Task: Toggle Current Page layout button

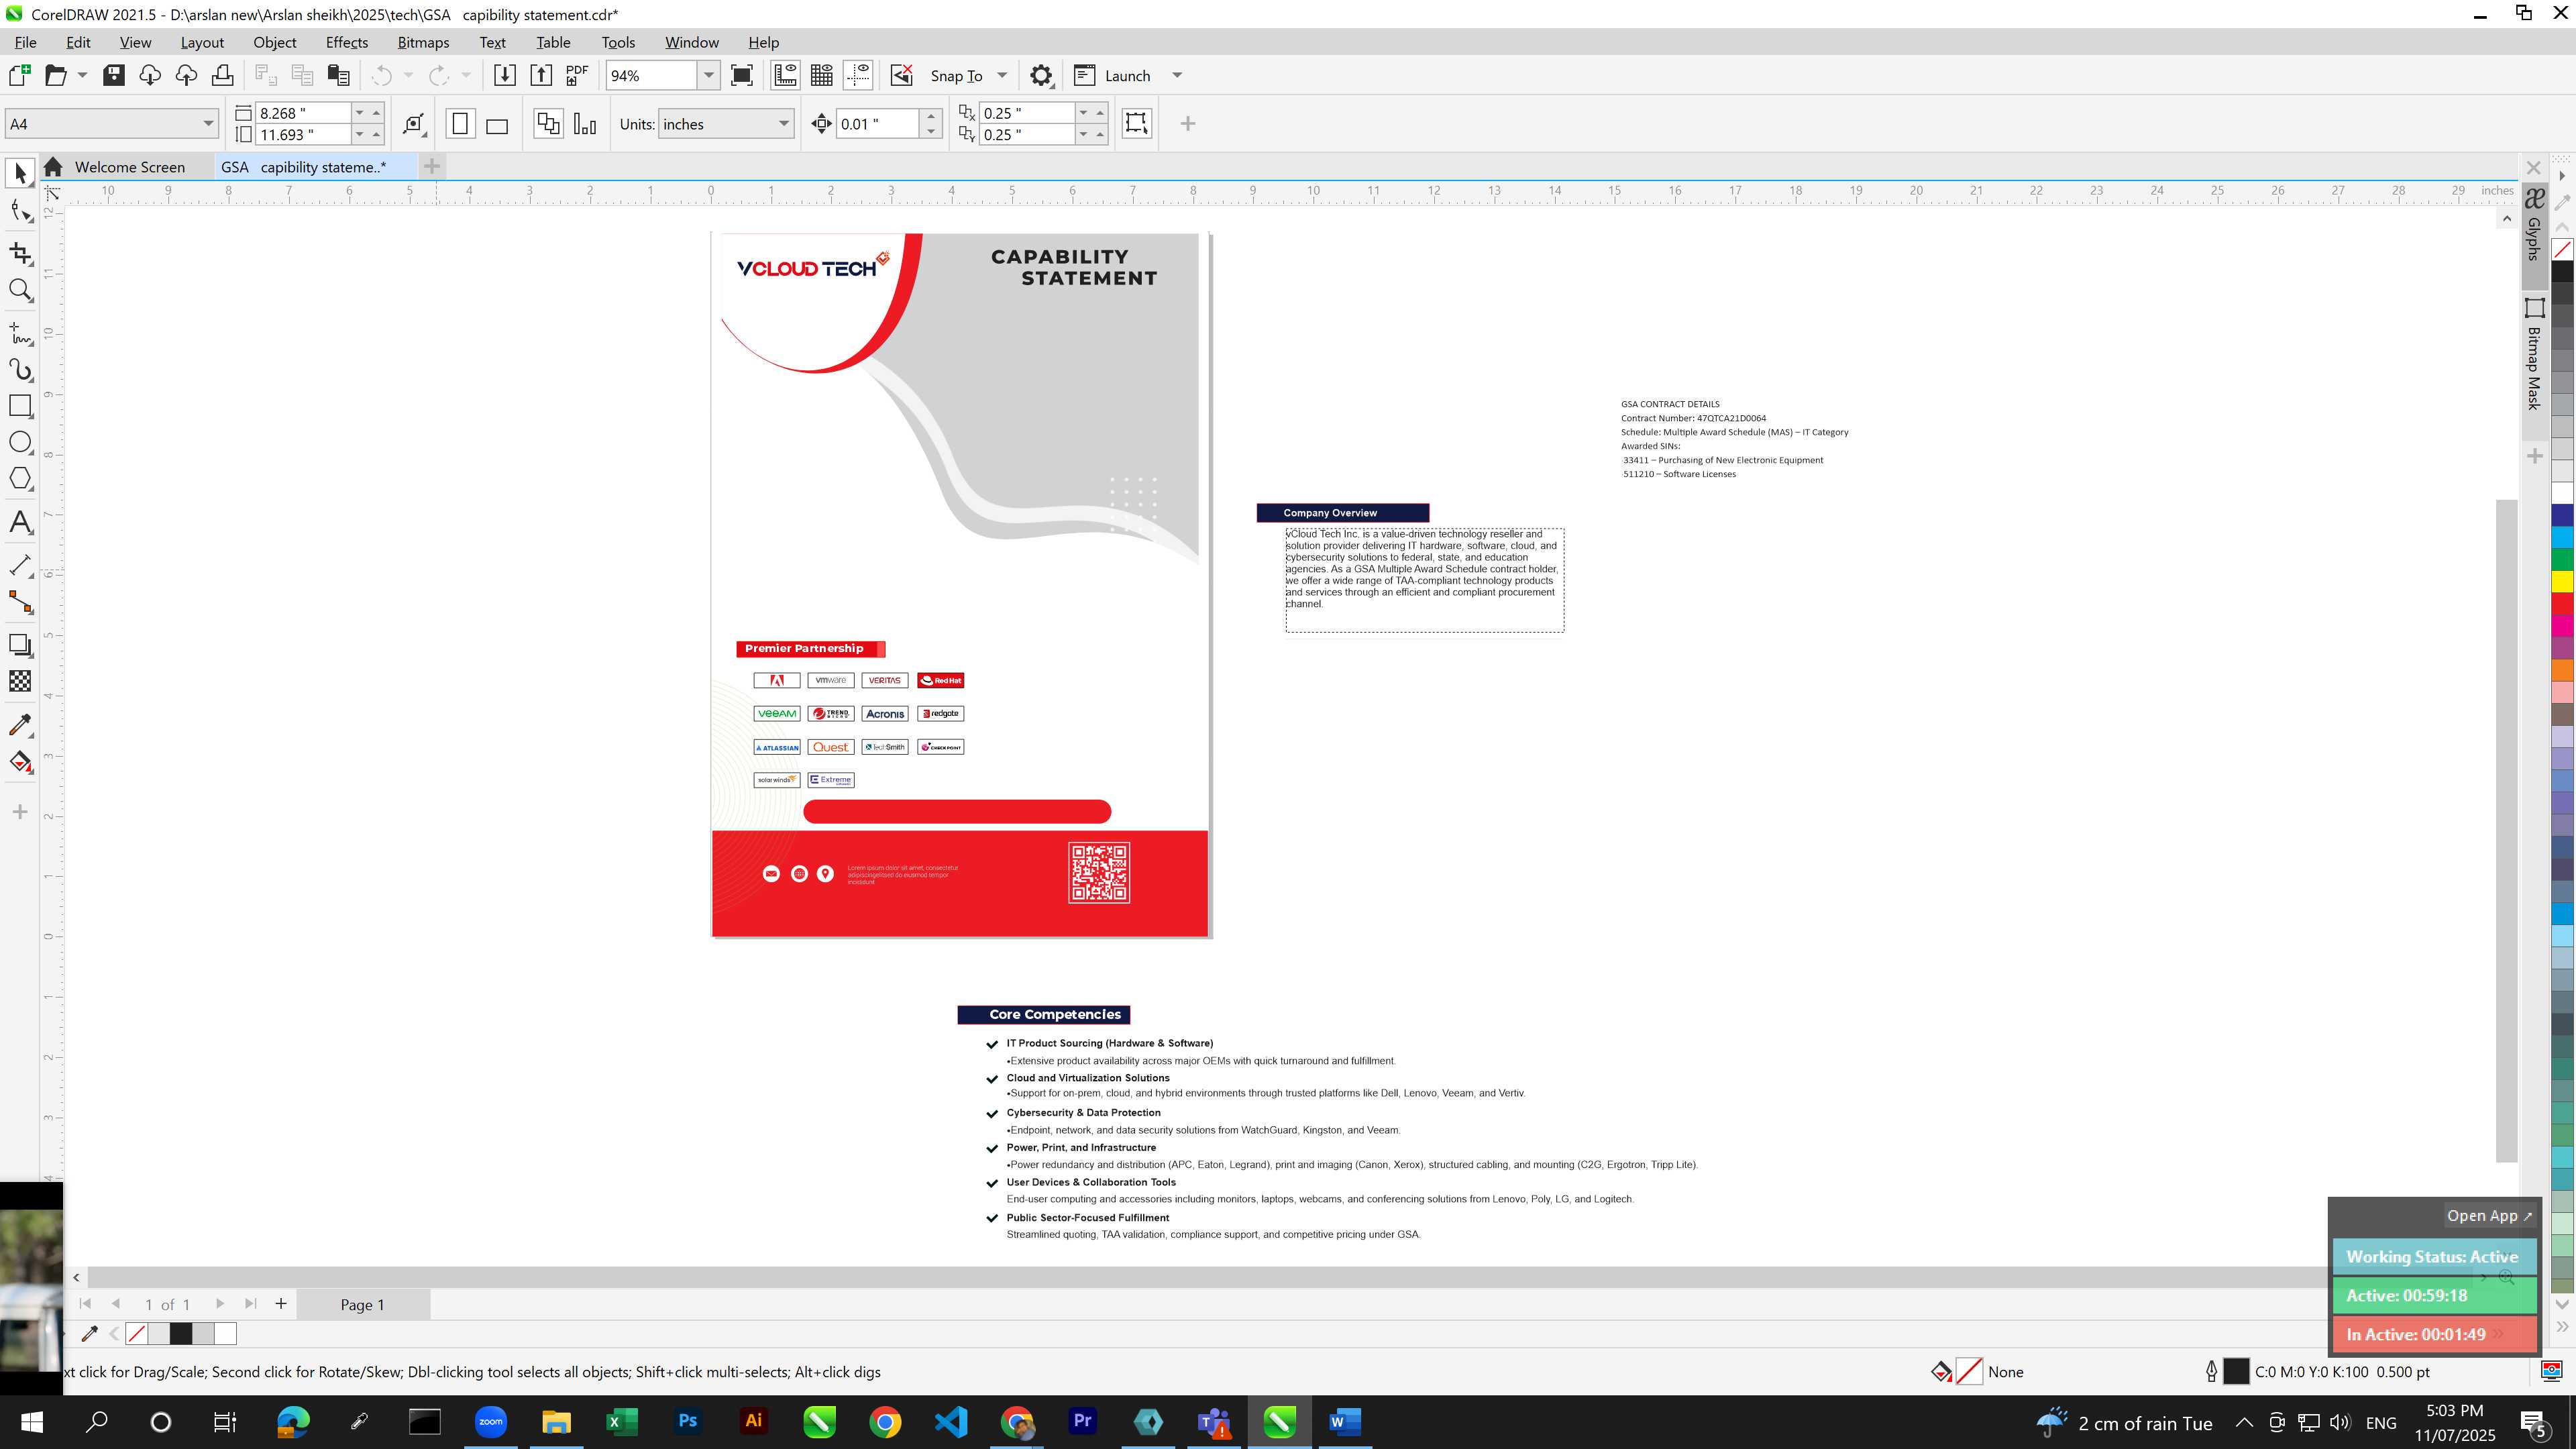Action: 585,124
